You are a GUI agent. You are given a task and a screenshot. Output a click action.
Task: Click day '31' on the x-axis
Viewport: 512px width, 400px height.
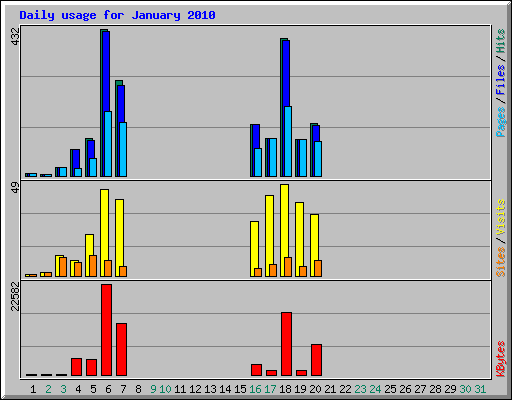(x=480, y=389)
